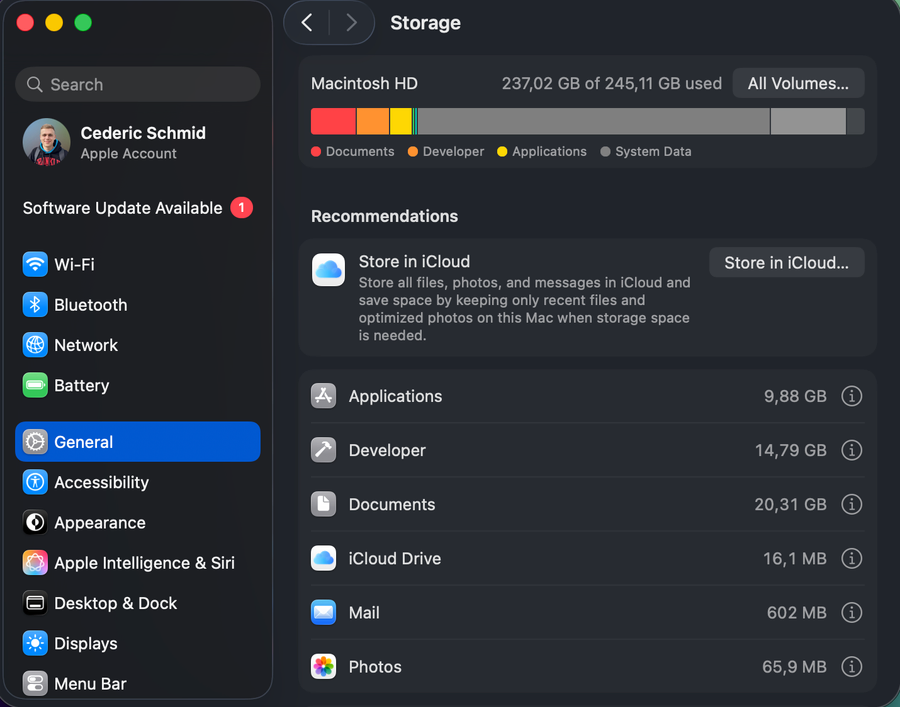Viewport: 900px width, 707px height.
Task: Select the Menu Bar icon
Action: pyautogui.click(x=35, y=683)
